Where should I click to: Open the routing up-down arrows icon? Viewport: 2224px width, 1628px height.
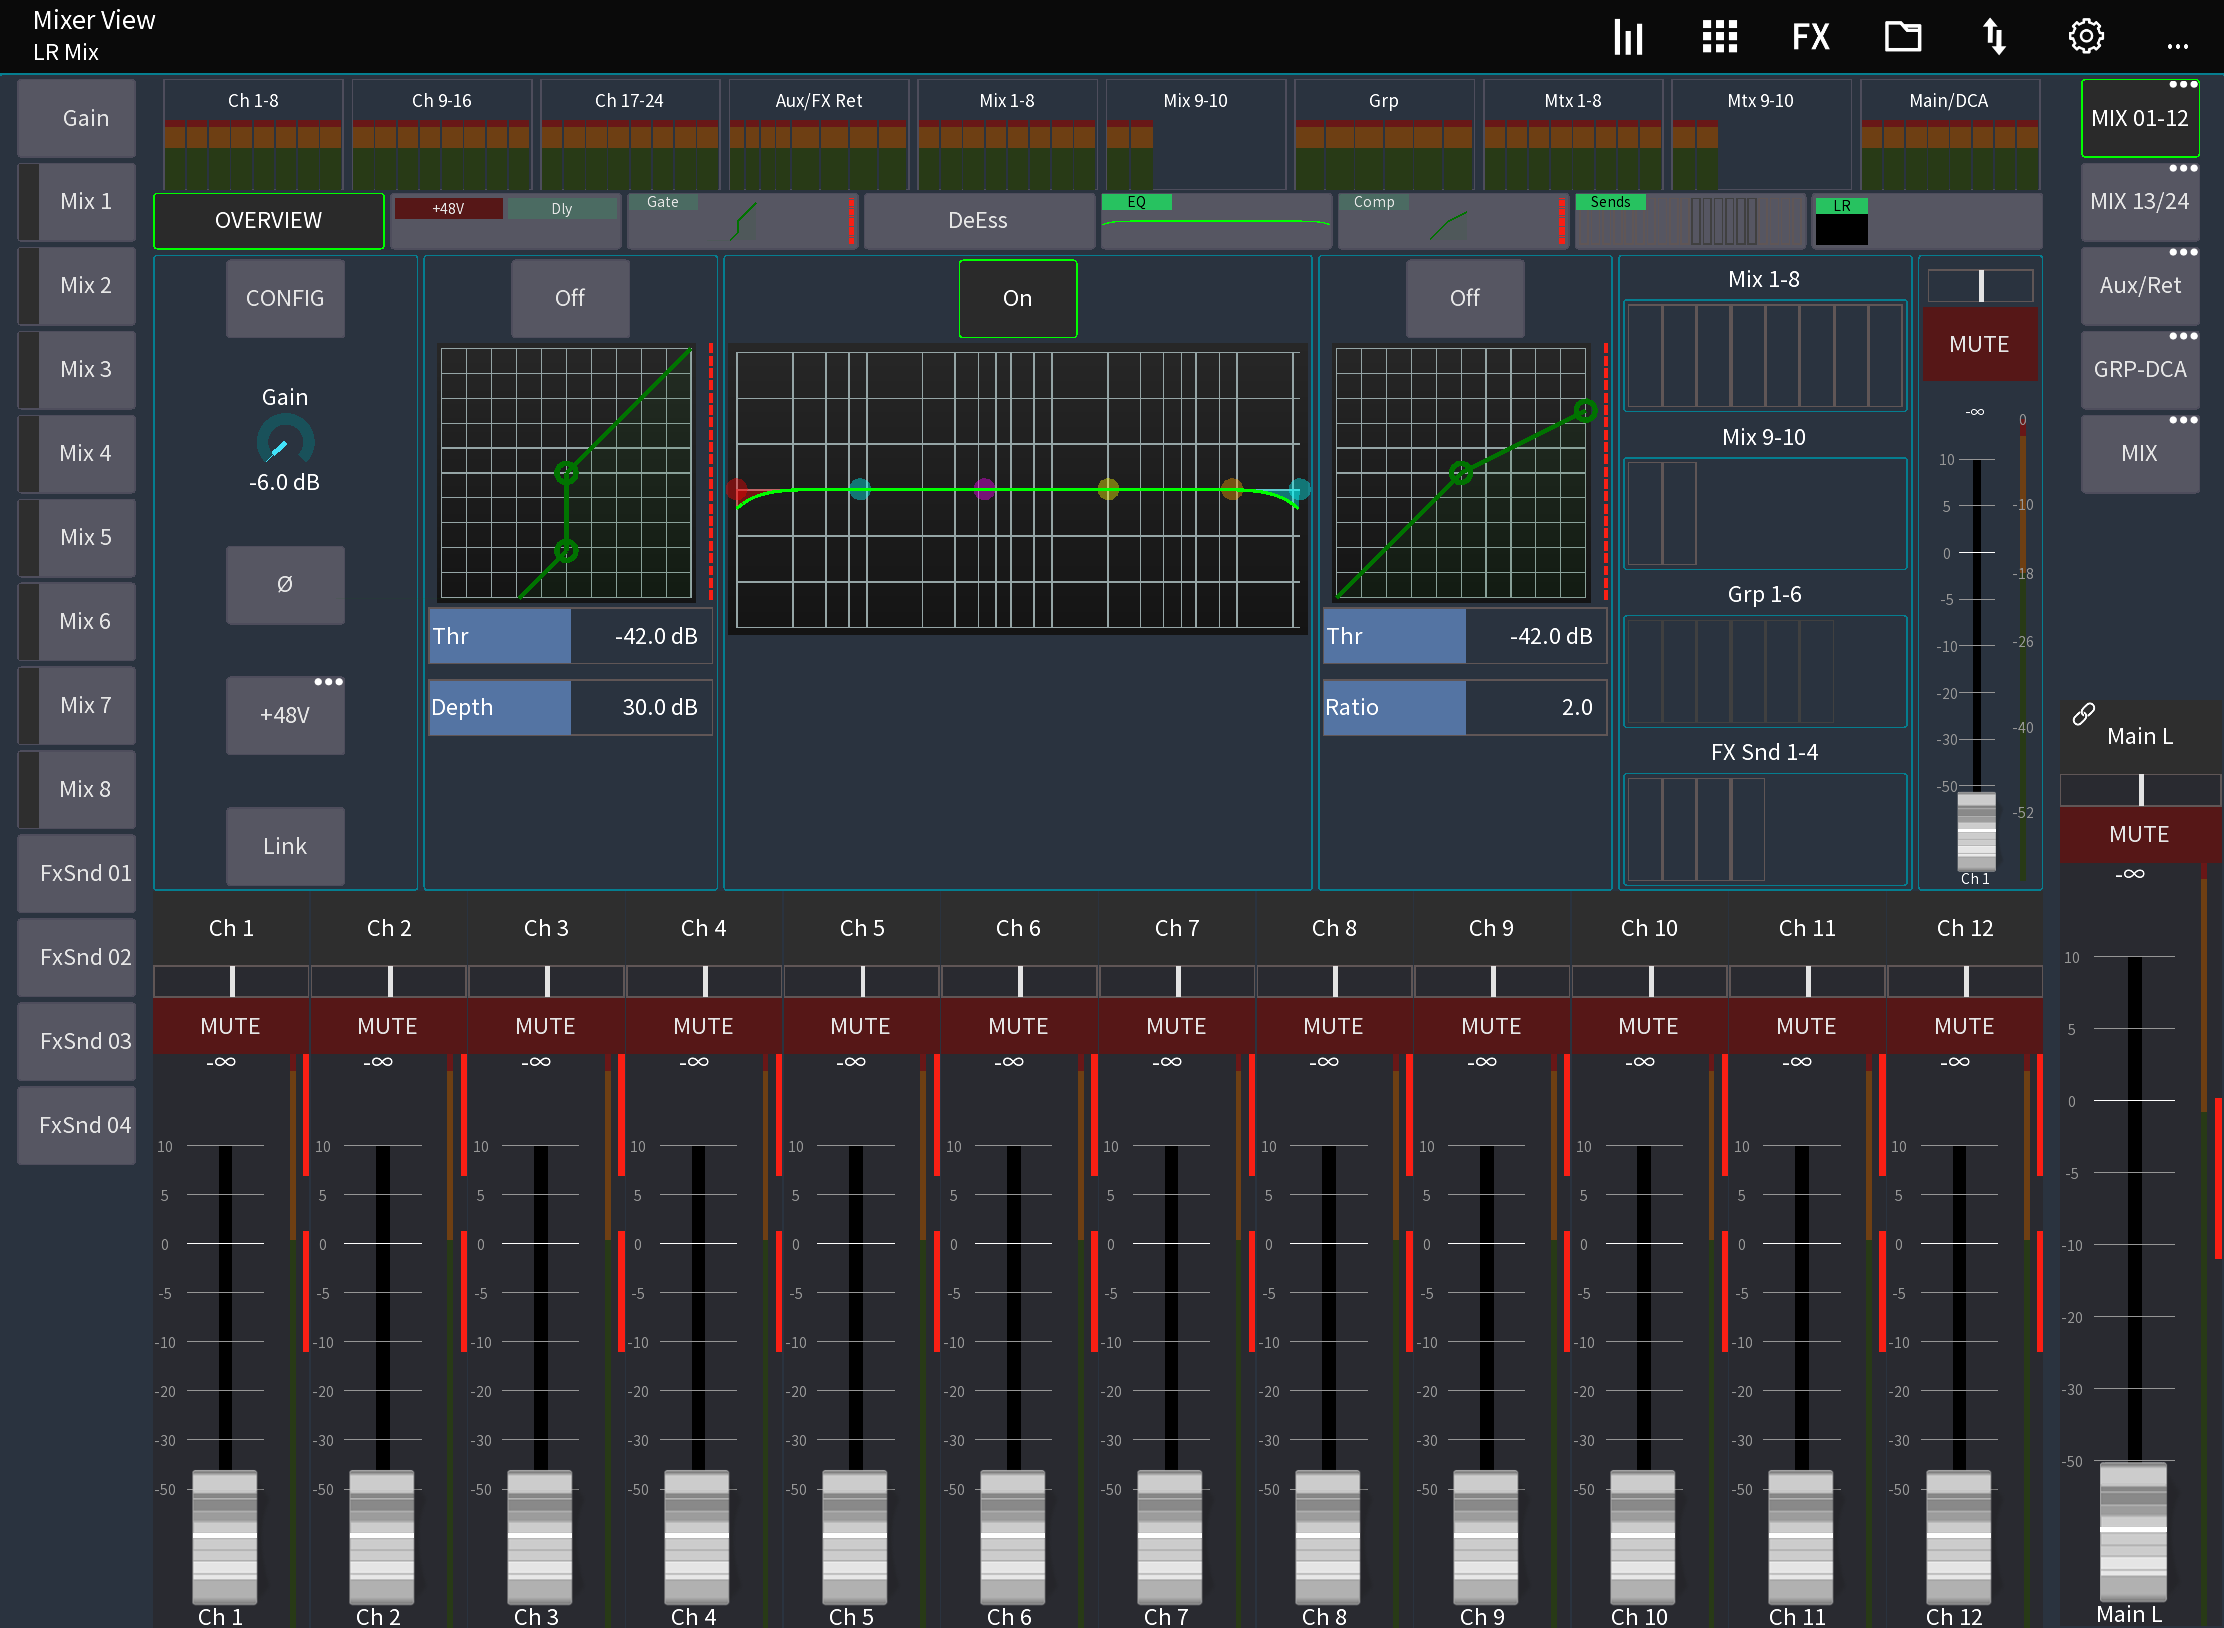(1993, 37)
